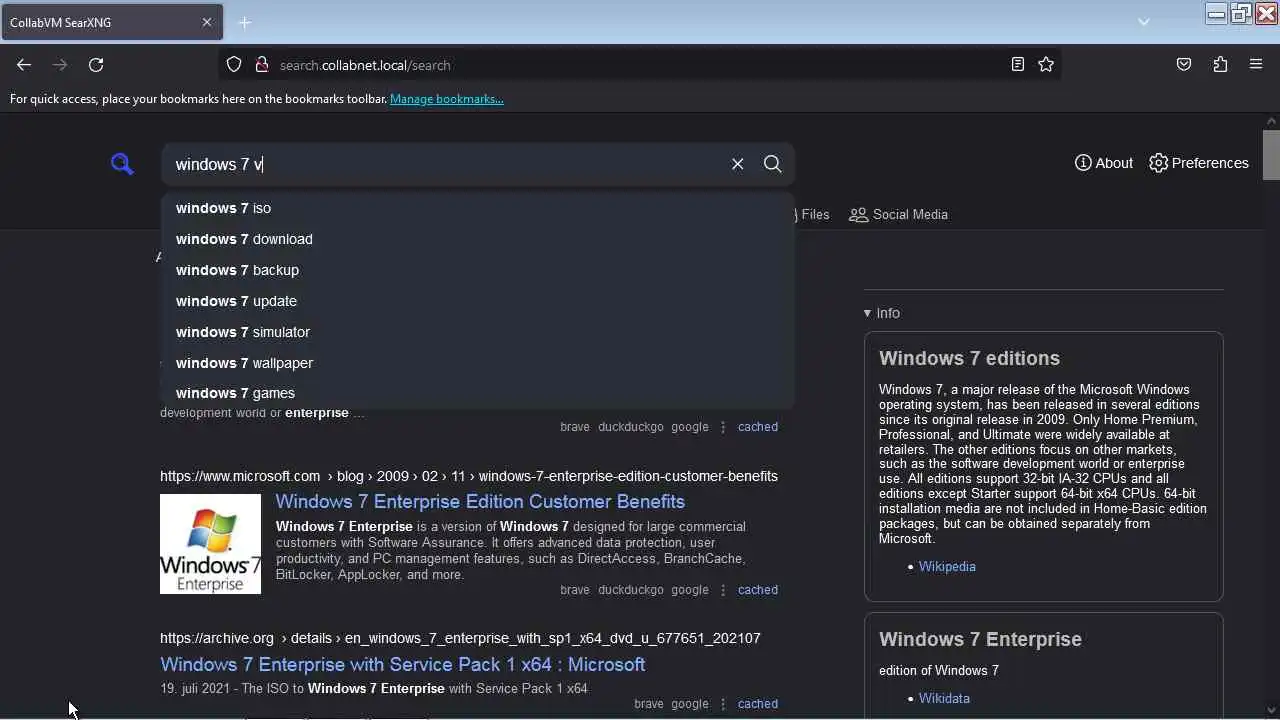
Task: Select suggestion windows 7 download
Action: click(x=478, y=239)
